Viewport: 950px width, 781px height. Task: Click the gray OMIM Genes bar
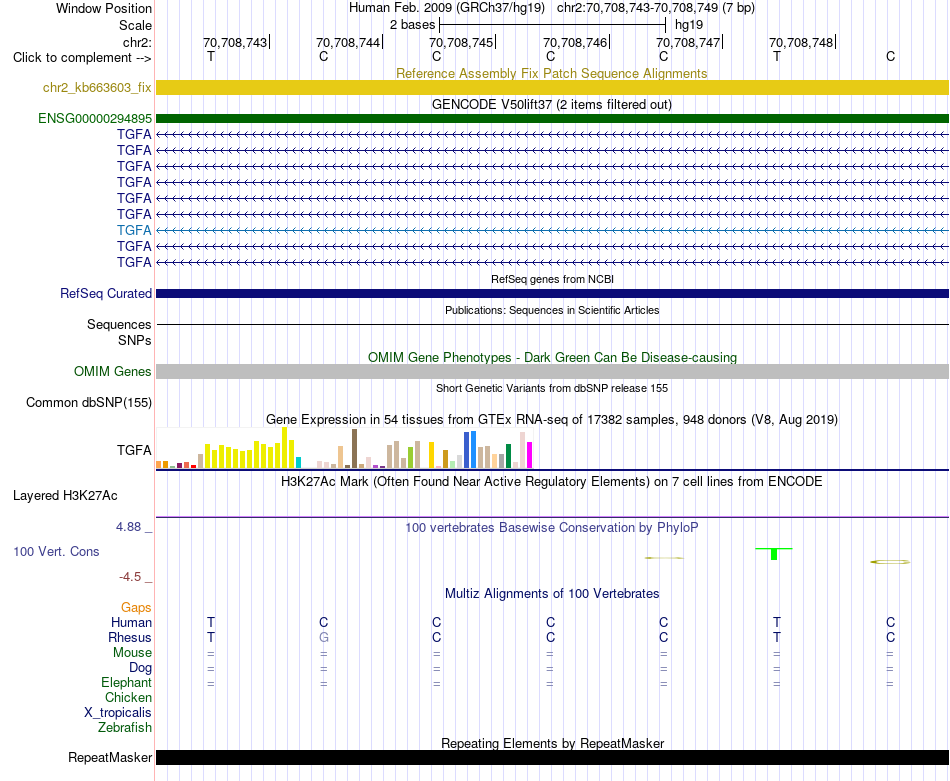[x=552, y=371]
